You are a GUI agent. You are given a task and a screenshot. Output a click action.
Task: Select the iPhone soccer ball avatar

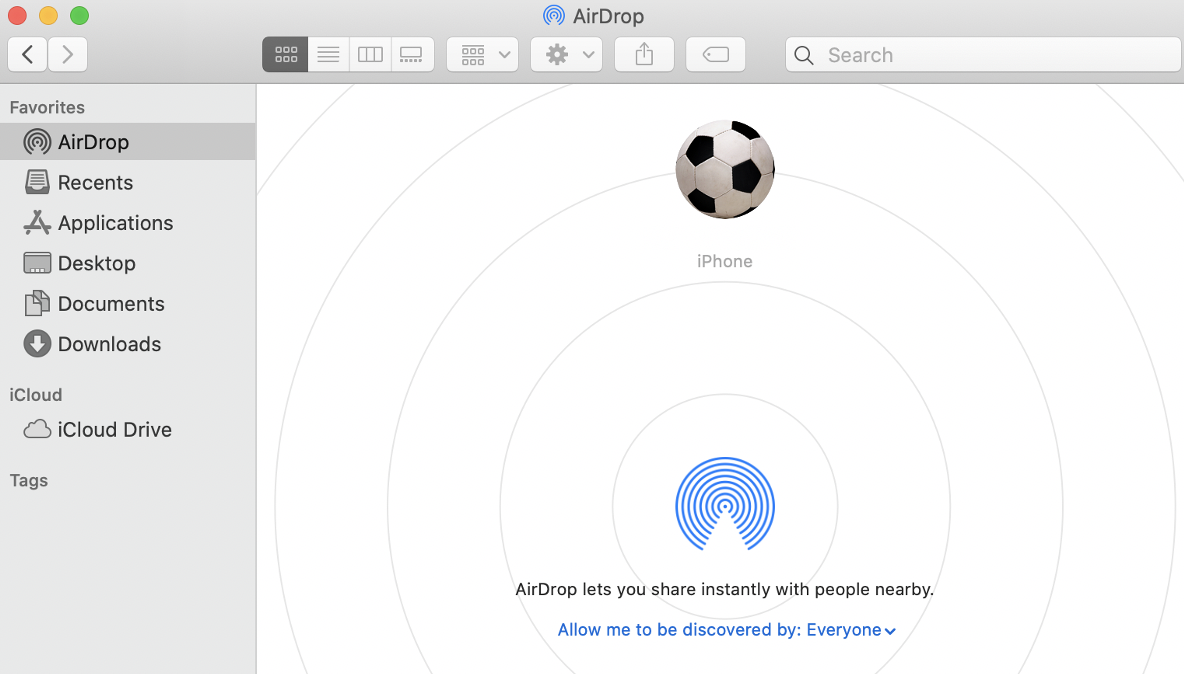pos(725,169)
